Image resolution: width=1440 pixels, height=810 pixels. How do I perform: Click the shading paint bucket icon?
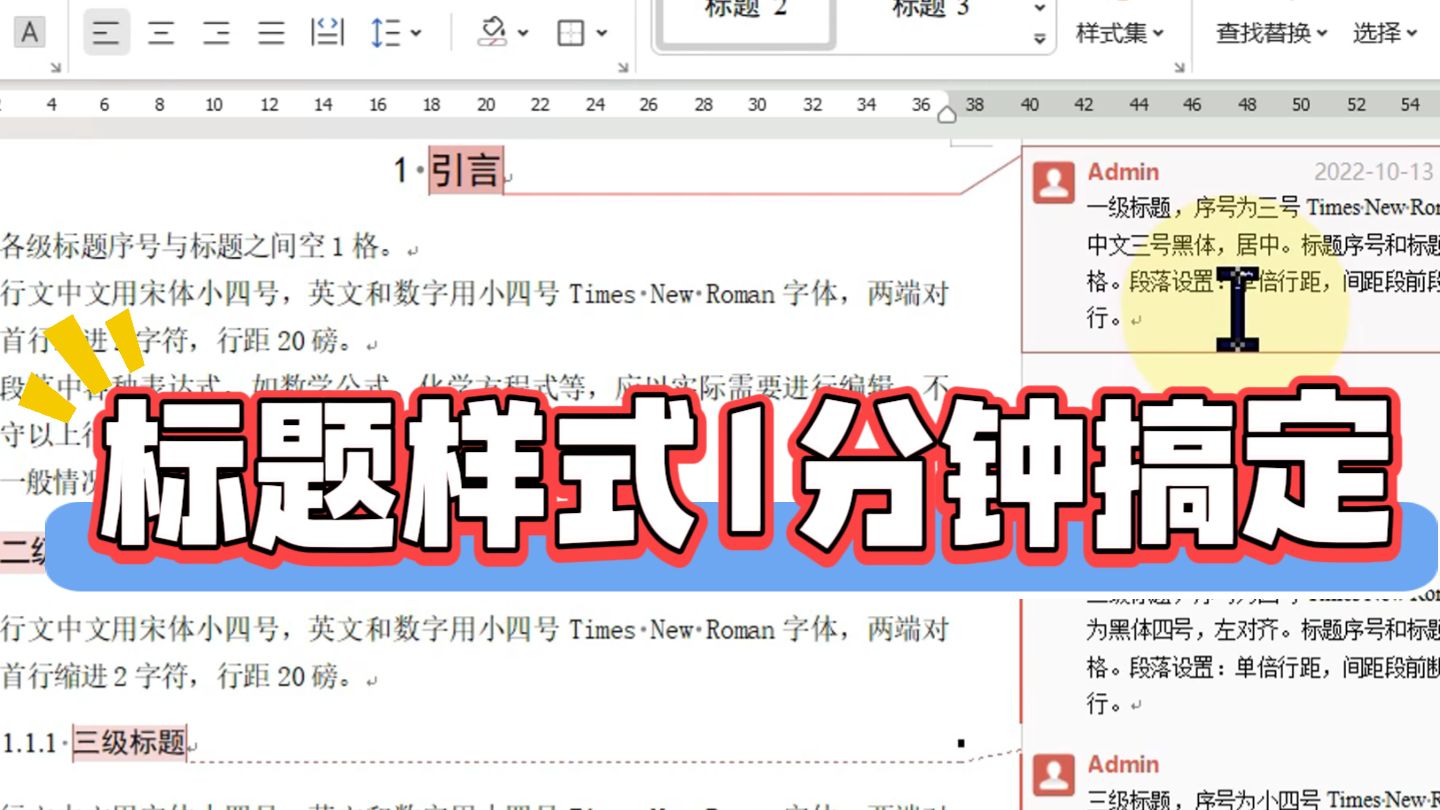click(493, 32)
